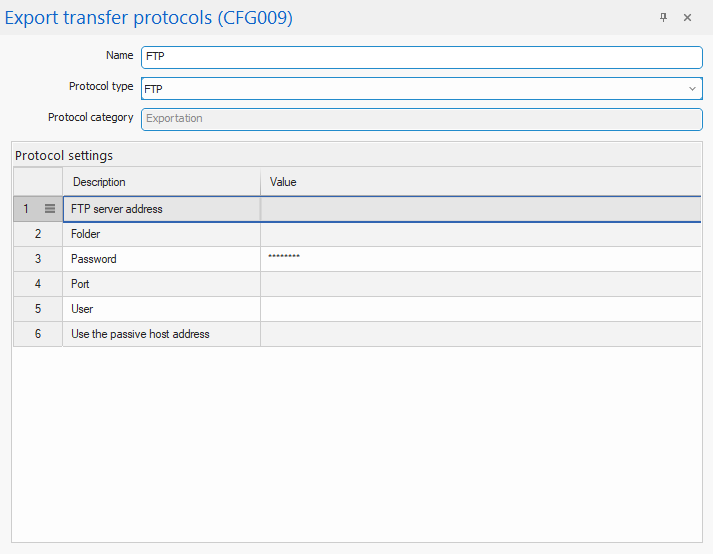This screenshot has width=713, height=554.
Task: Edit the Port value cell
Action: coord(480,284)
